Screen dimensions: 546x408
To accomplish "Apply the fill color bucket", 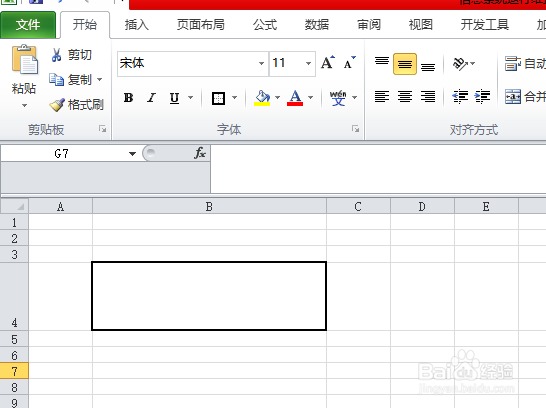I will pos(262,98).
